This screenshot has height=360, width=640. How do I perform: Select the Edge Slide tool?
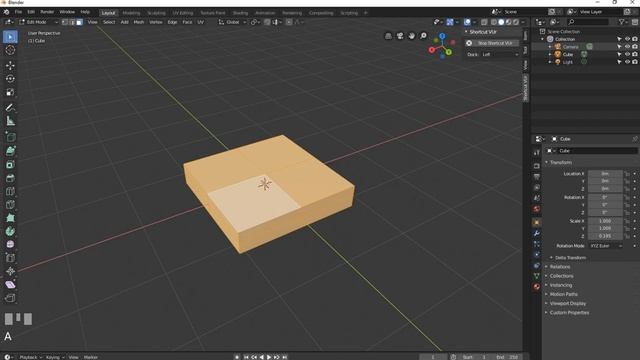point(10,258)
